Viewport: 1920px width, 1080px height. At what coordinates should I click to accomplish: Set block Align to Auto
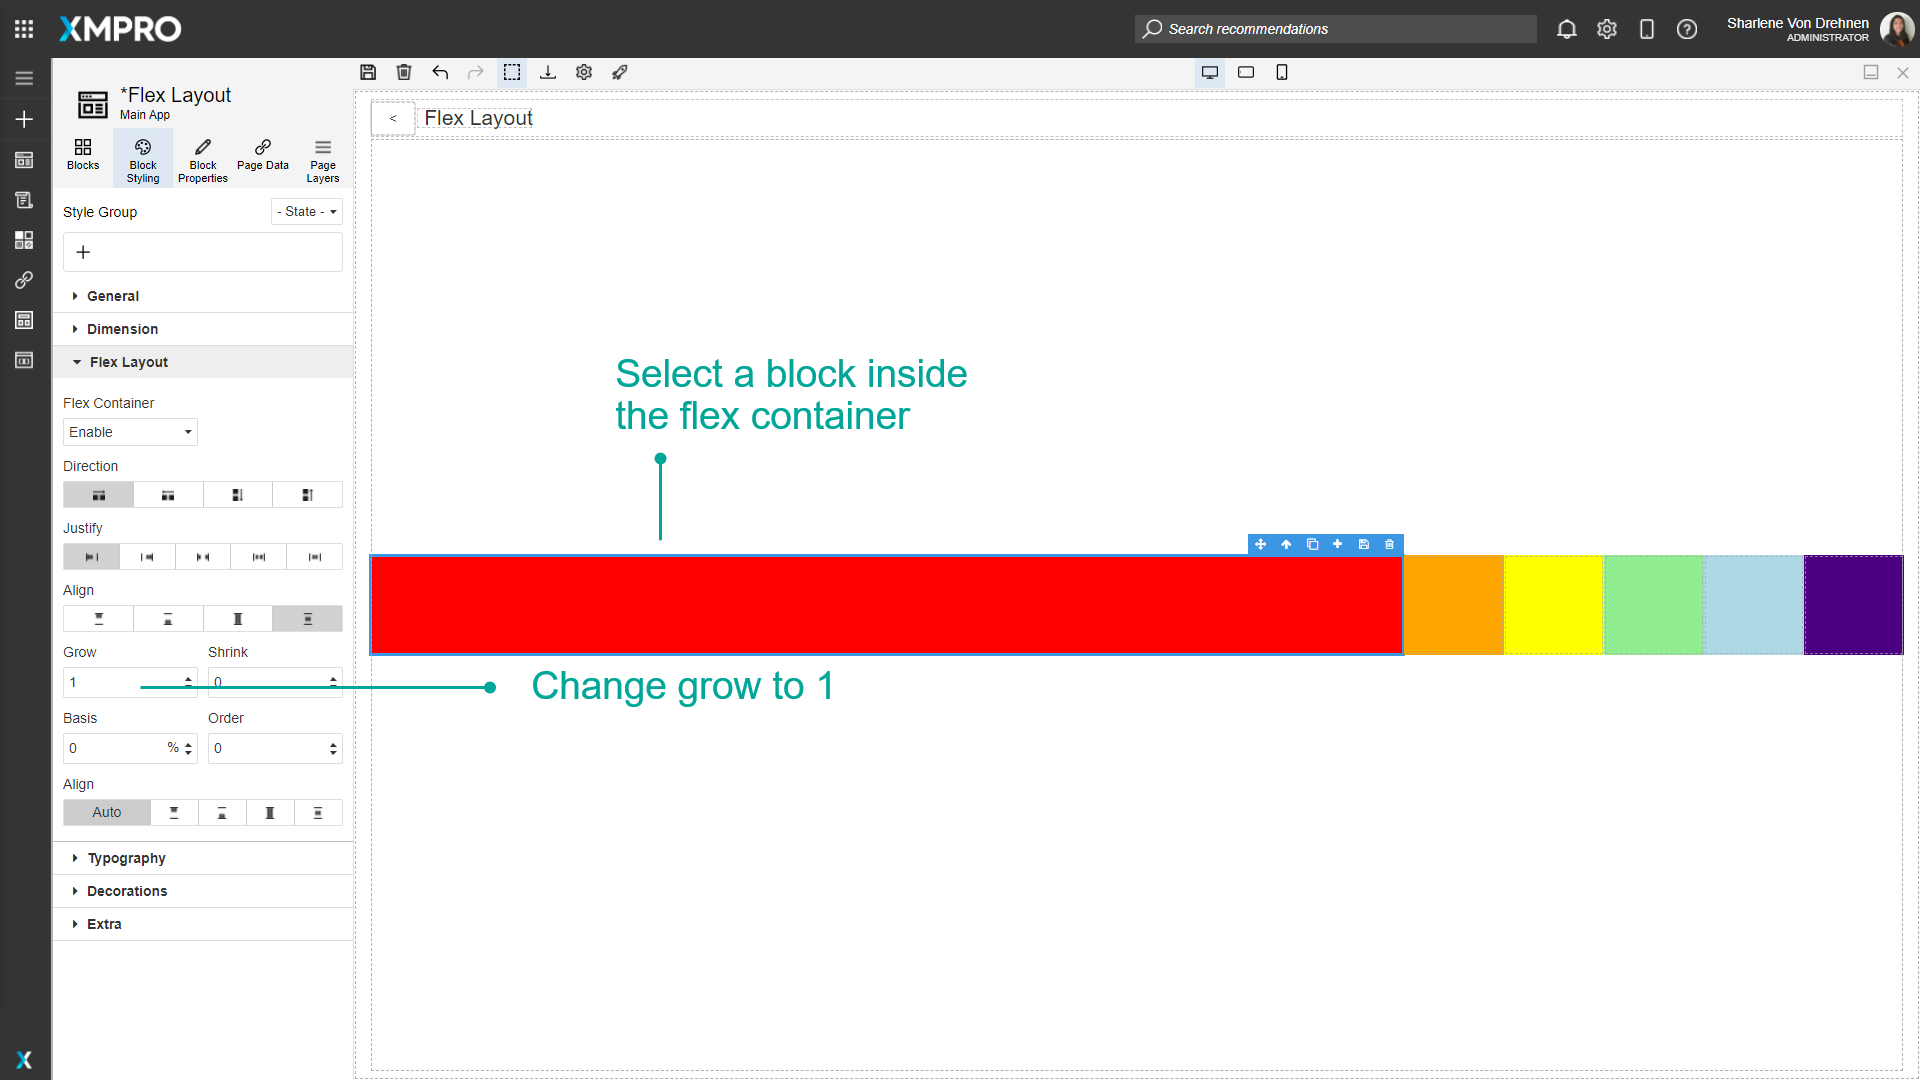pos(106,812)
